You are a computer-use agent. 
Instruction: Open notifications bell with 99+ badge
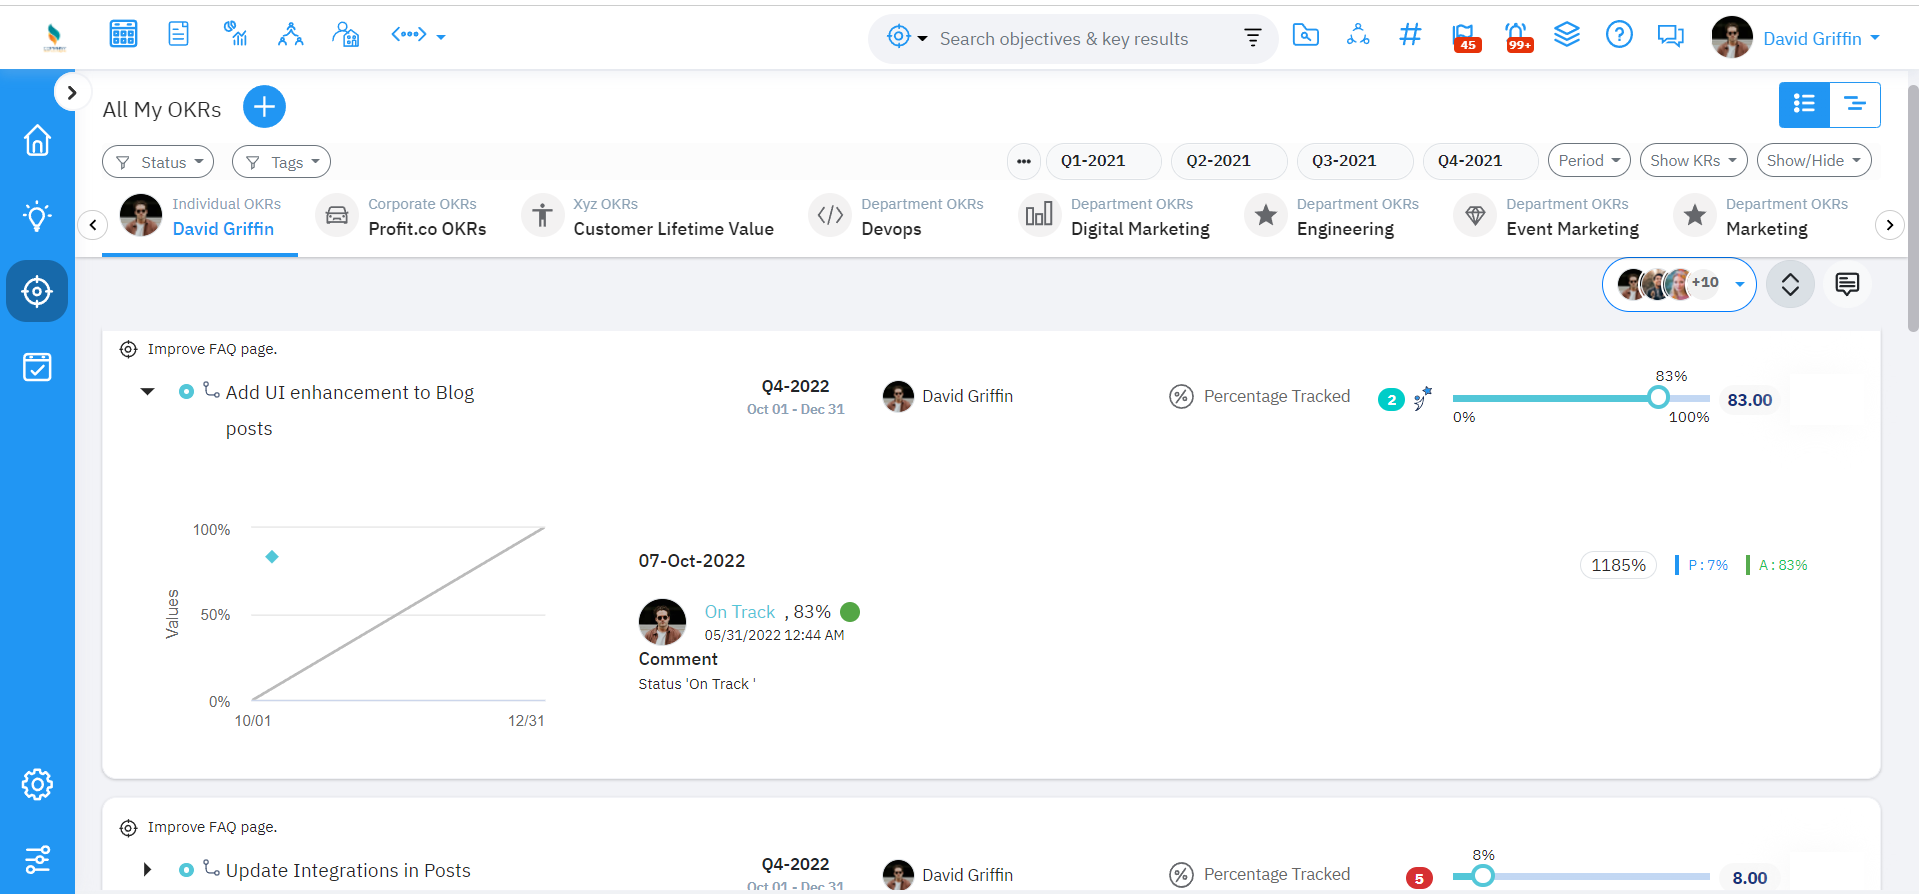(x=1517, y=37)
